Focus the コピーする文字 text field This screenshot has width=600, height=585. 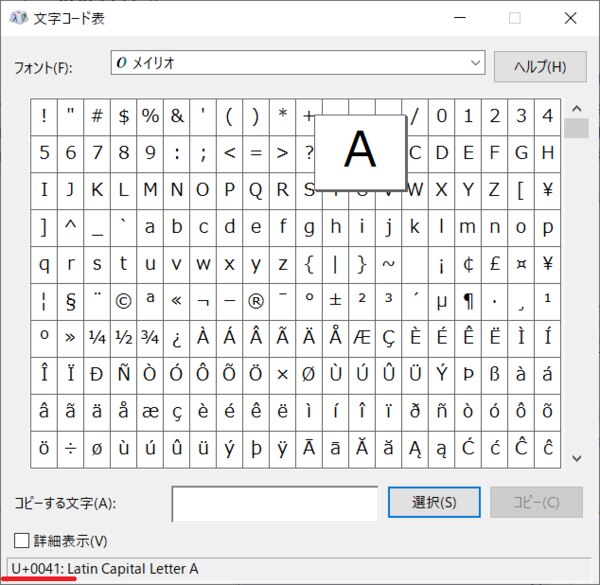pos(274,503)
